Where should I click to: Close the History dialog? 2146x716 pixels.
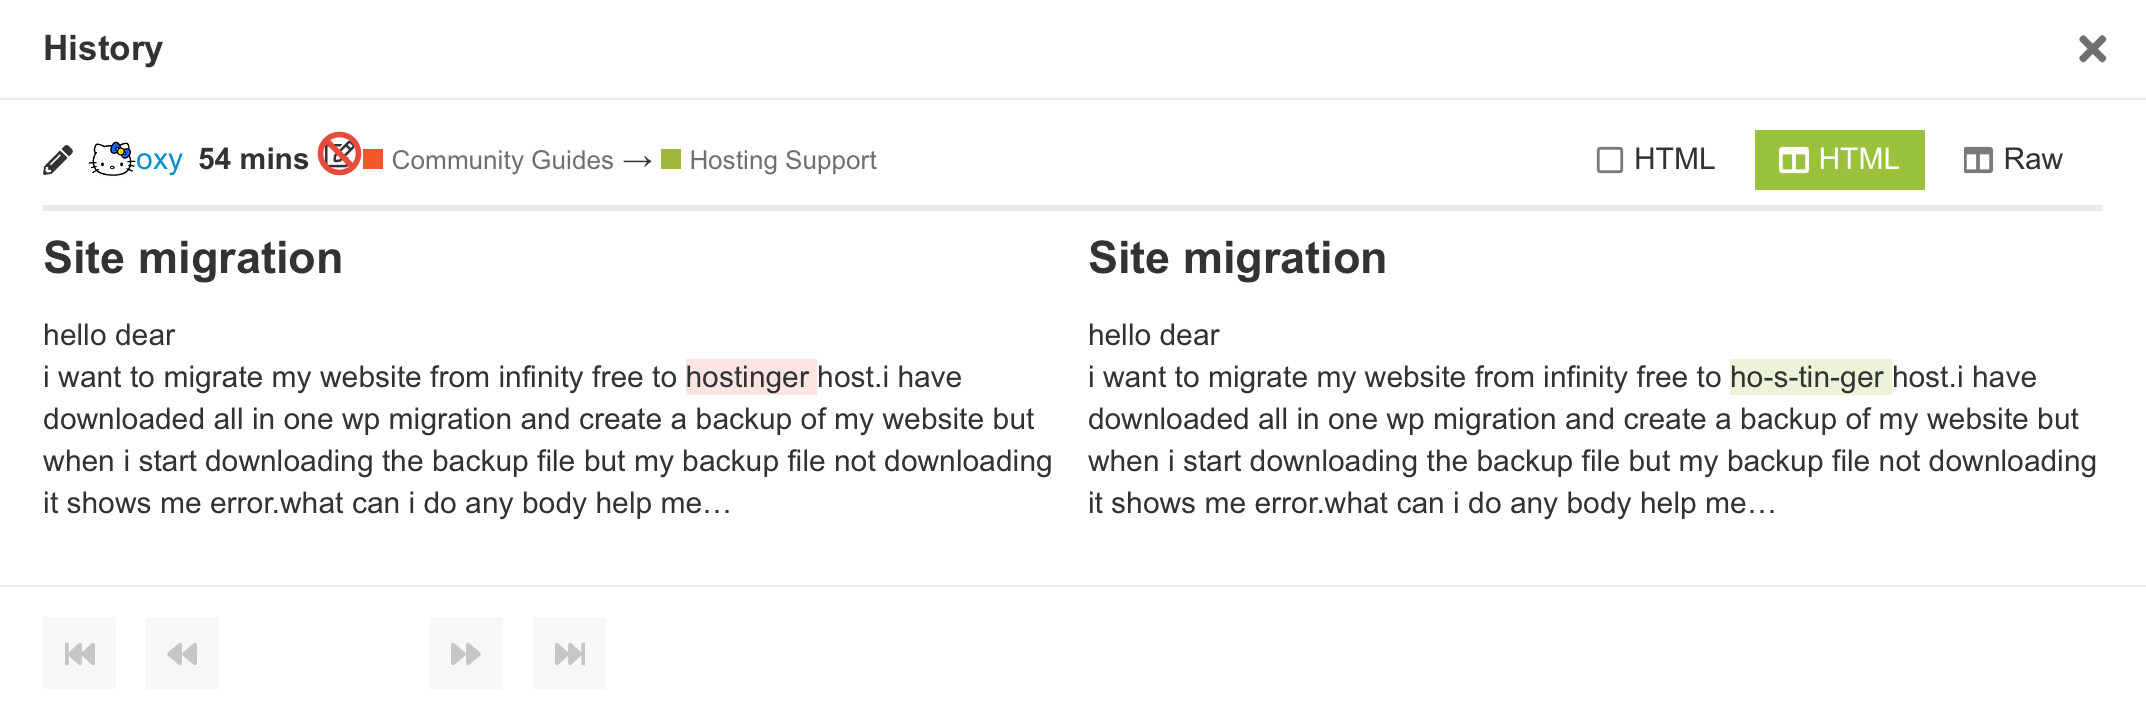2092,49
